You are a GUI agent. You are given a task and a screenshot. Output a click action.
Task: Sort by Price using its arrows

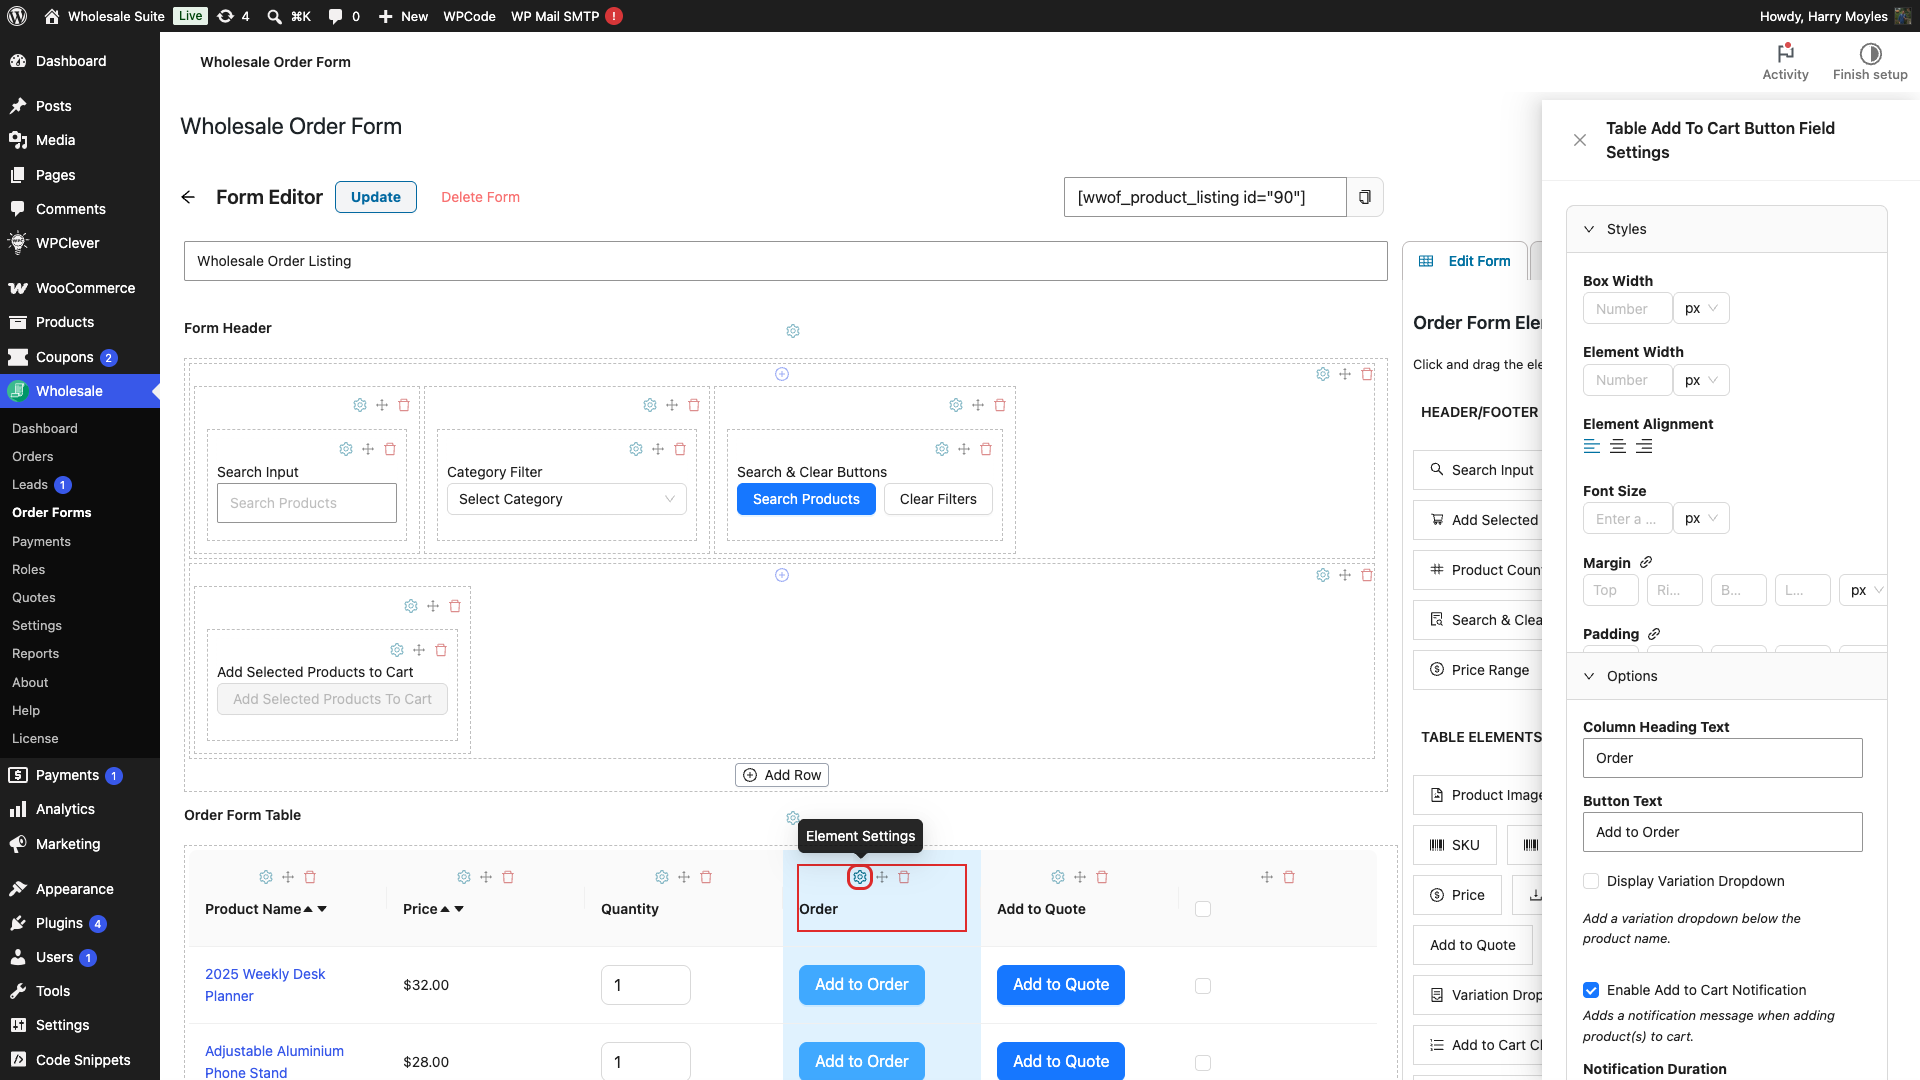click(x=452, y=909)
